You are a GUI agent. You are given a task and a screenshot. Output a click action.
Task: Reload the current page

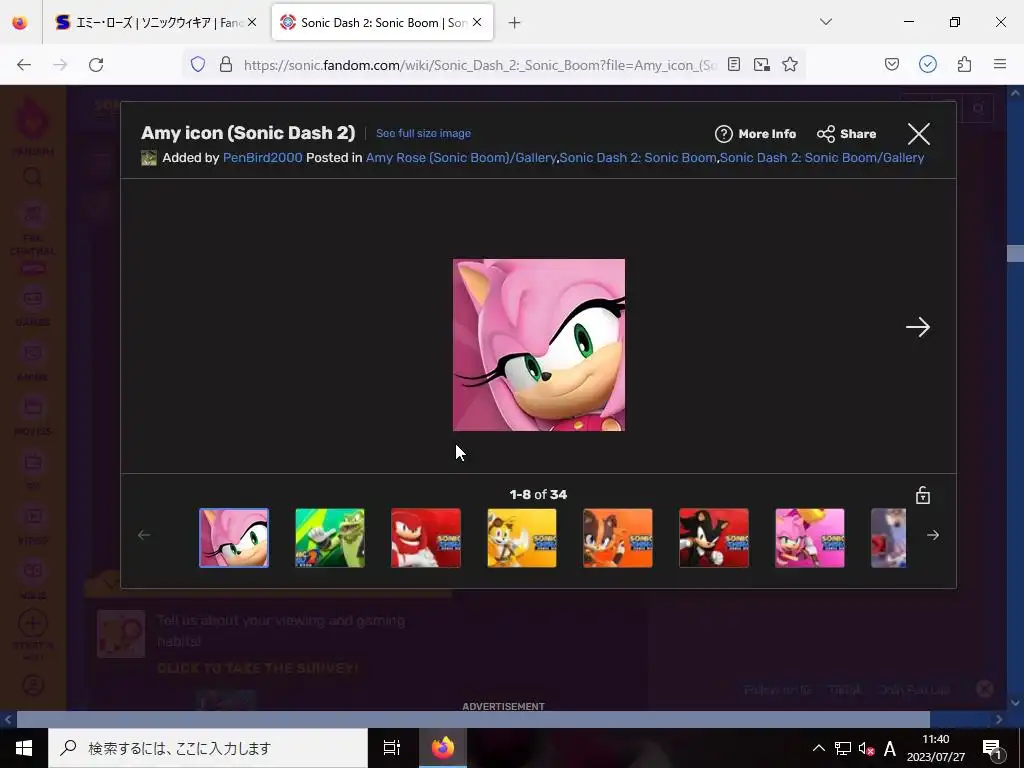pos(96,64)
